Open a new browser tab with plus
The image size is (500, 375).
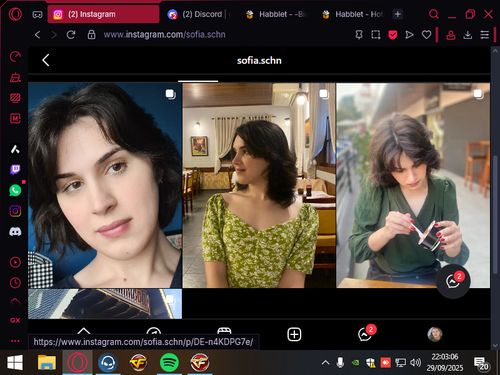coord(398,14)
